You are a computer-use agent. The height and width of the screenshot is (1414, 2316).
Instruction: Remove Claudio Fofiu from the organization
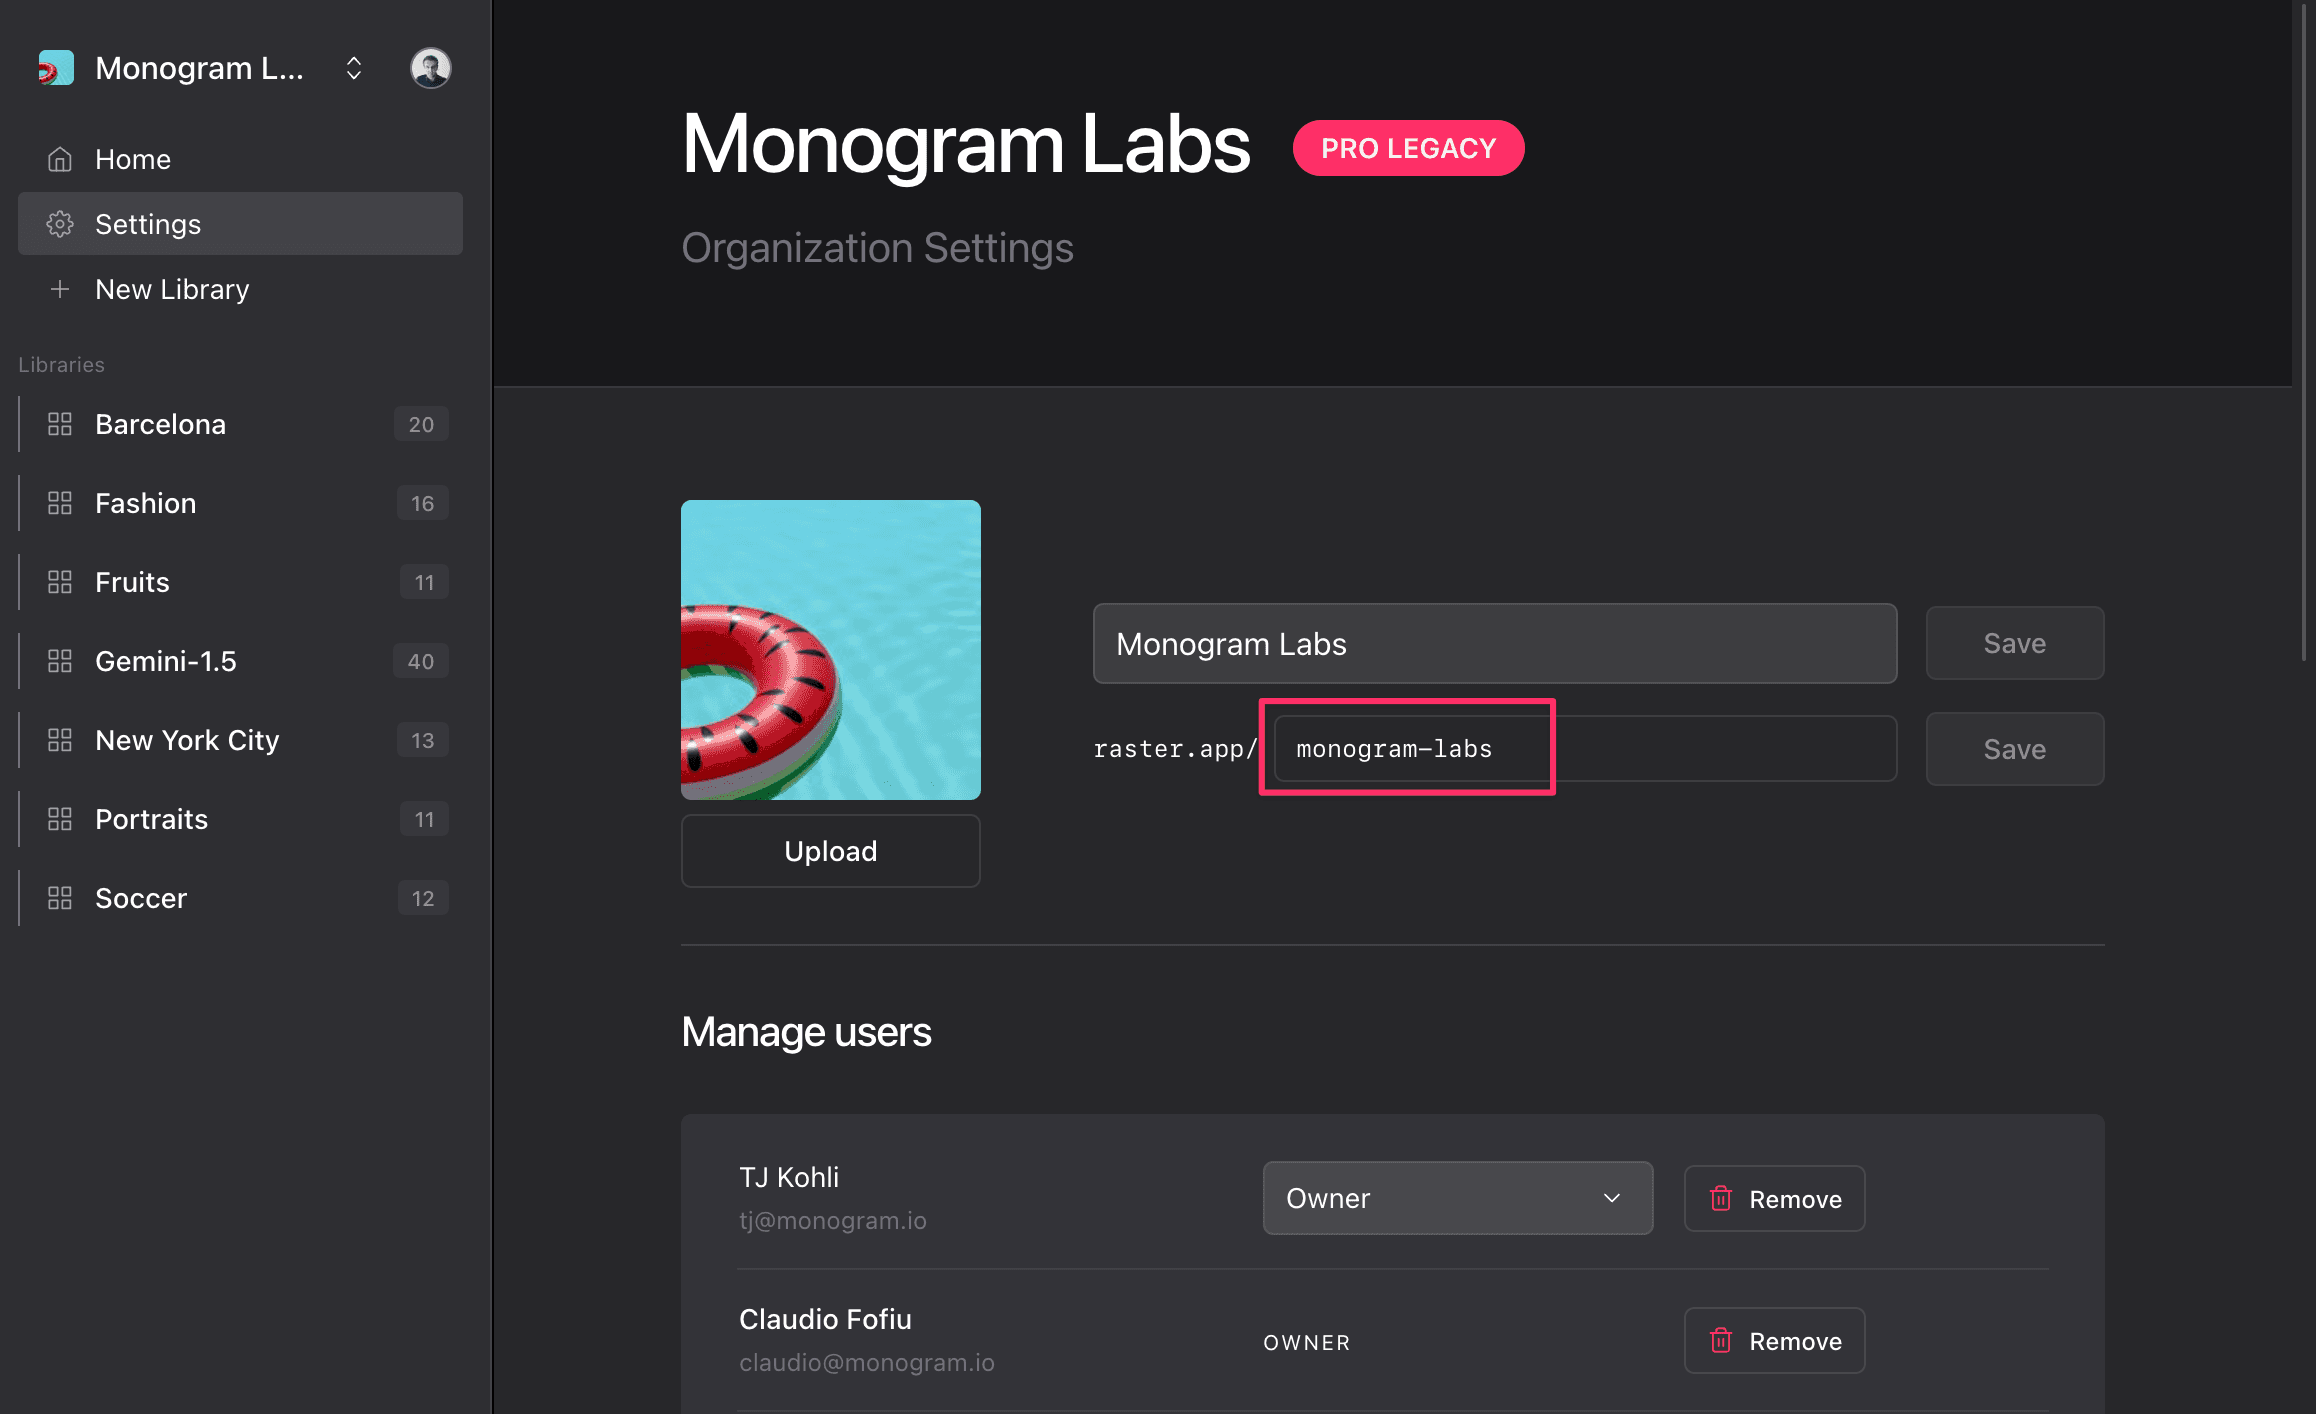click(1775, 1340)
